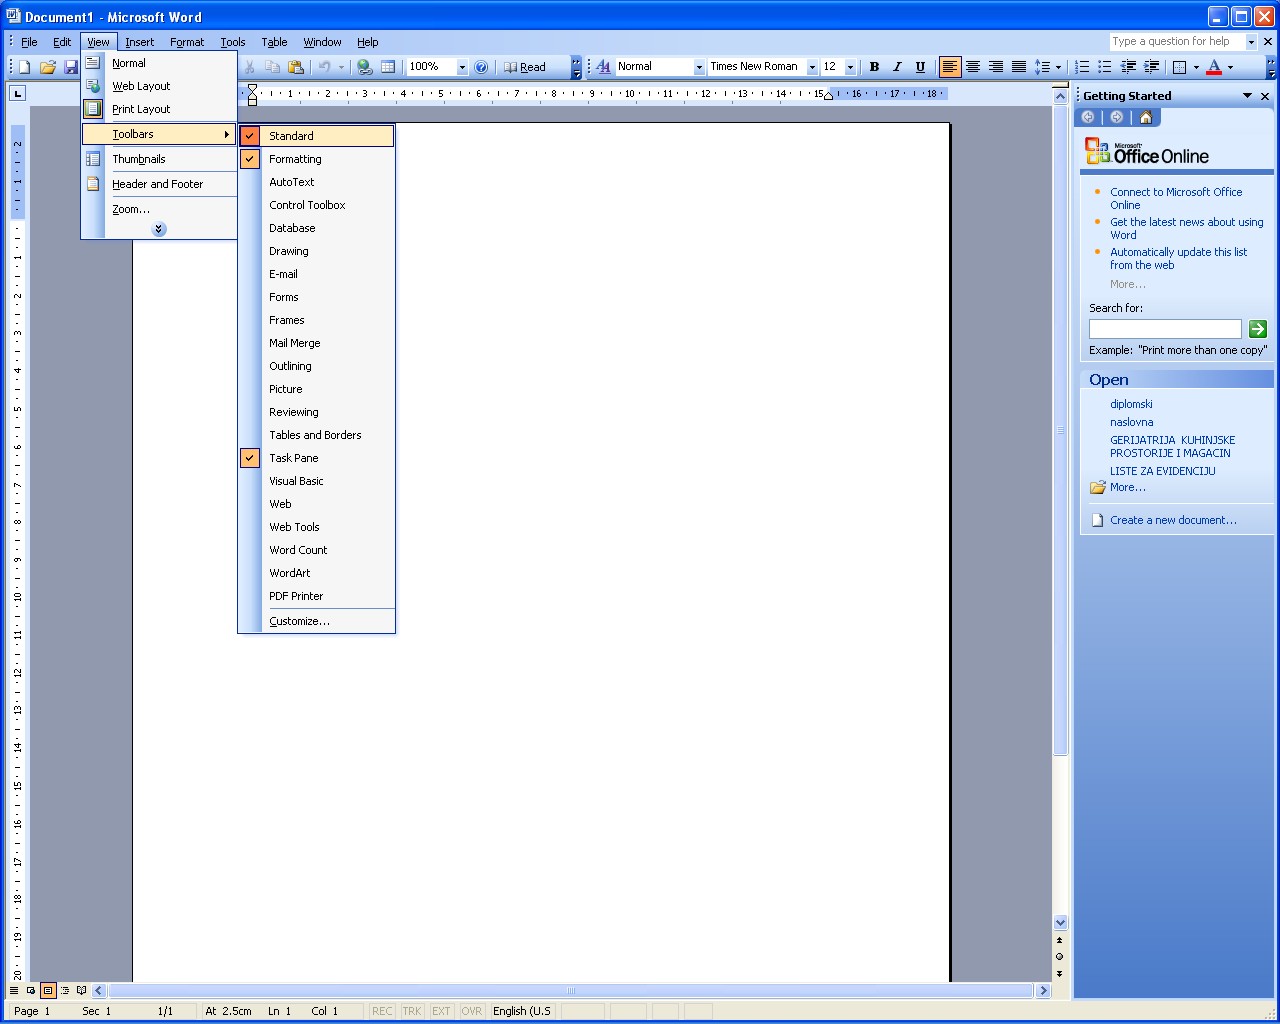Click the Outside Border icon

[1180, 67]
